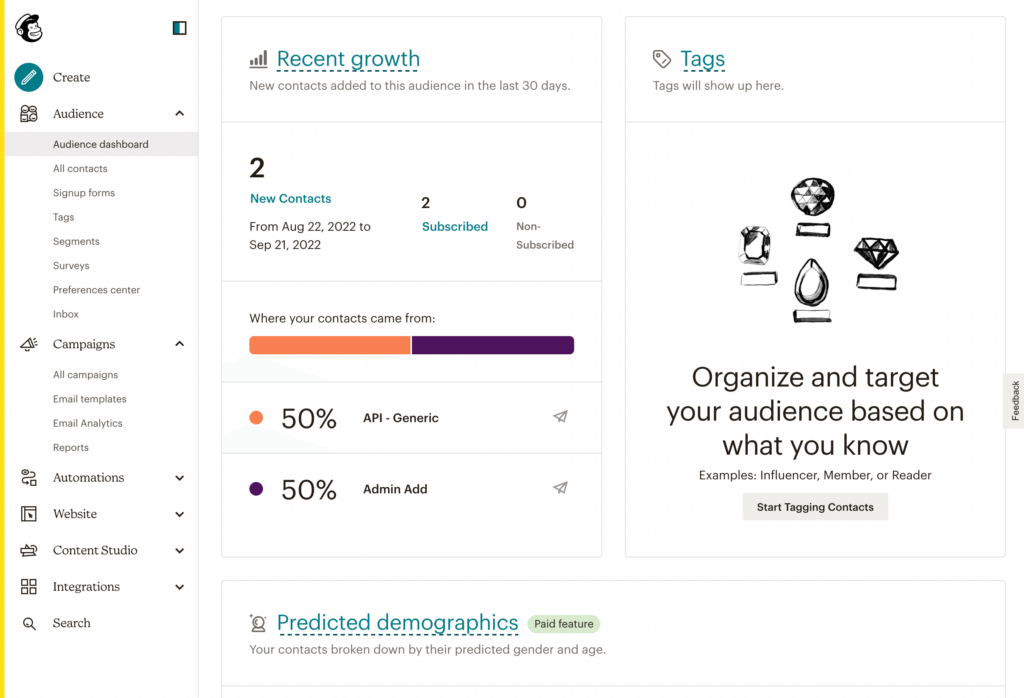
Task: Click the Campaigns megaphone icon
Action: (x=28, y=344)
